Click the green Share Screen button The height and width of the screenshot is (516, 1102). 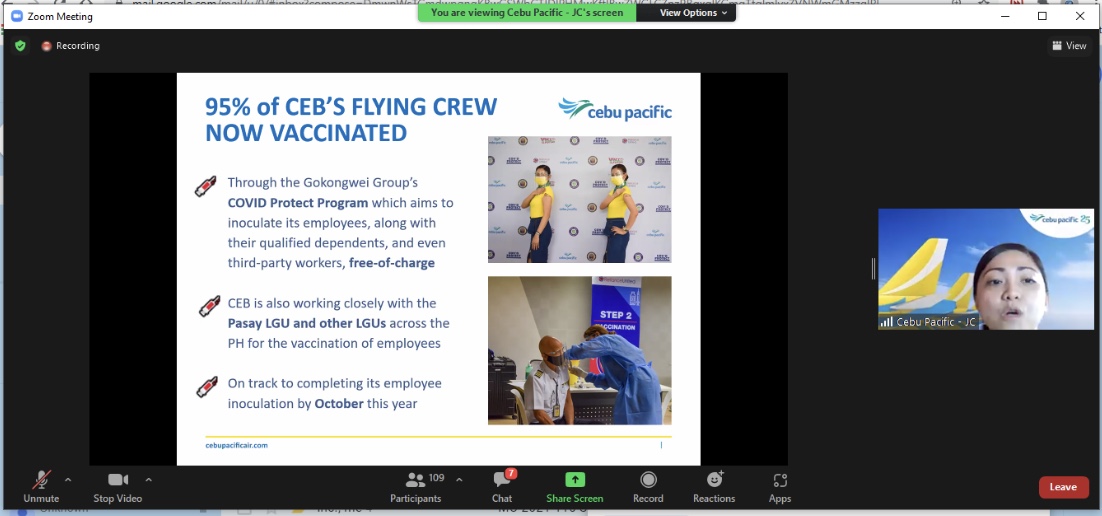pos(574,487)
